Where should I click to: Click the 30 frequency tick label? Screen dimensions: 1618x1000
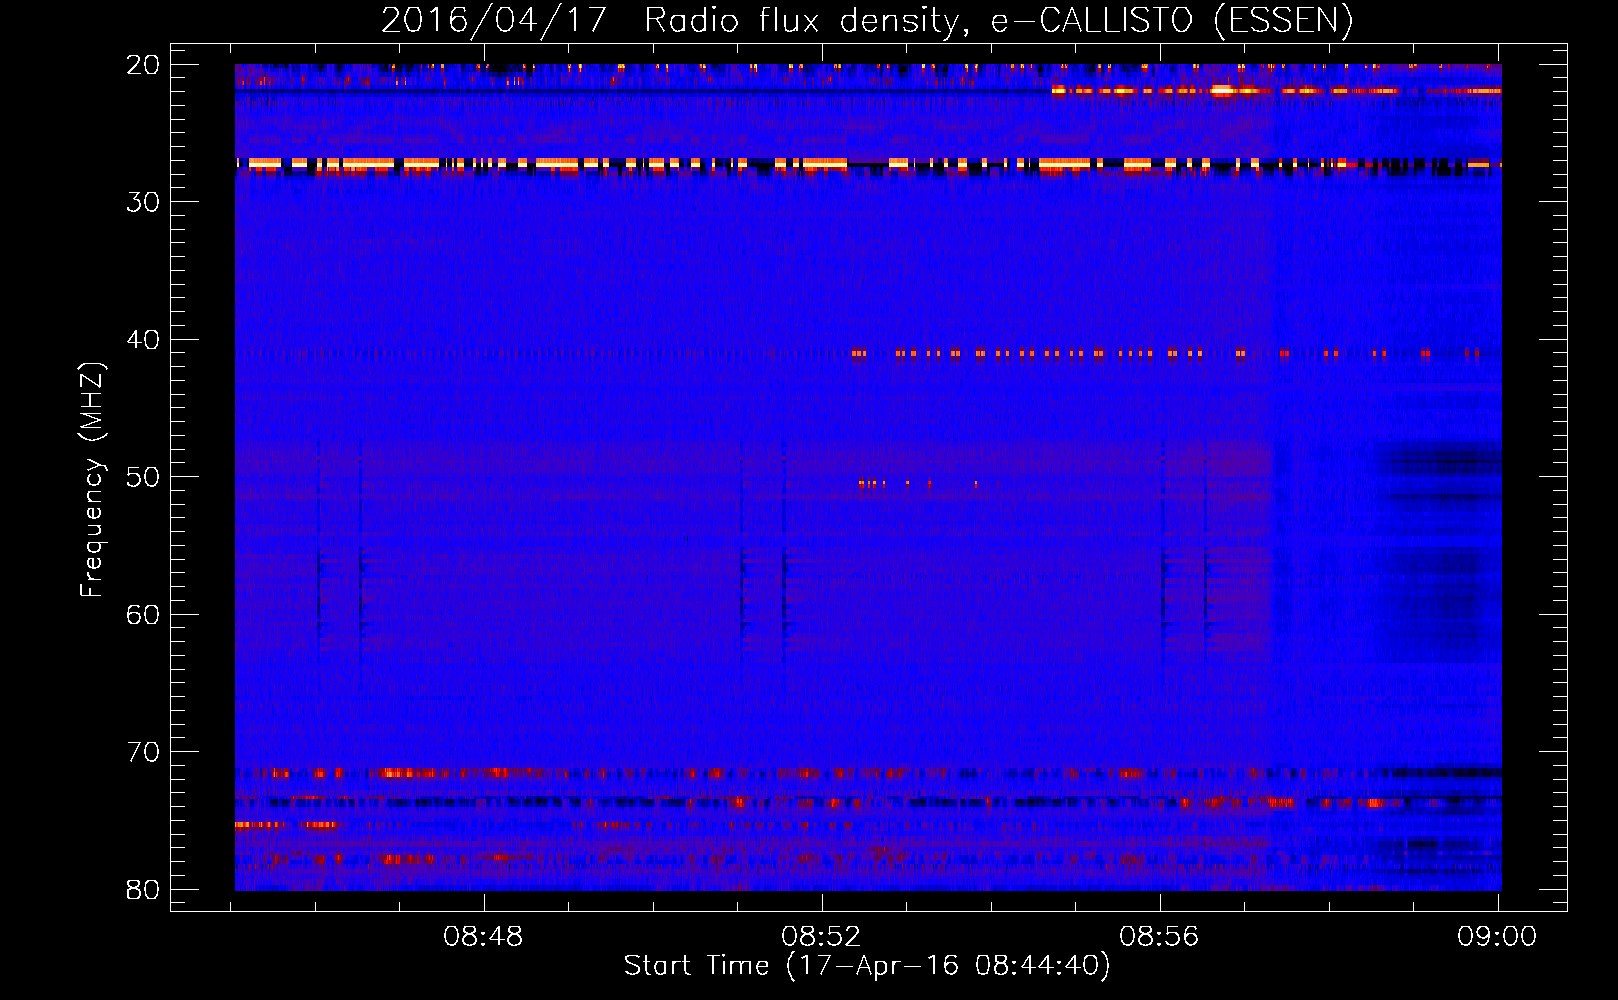[x=143, y=202]
